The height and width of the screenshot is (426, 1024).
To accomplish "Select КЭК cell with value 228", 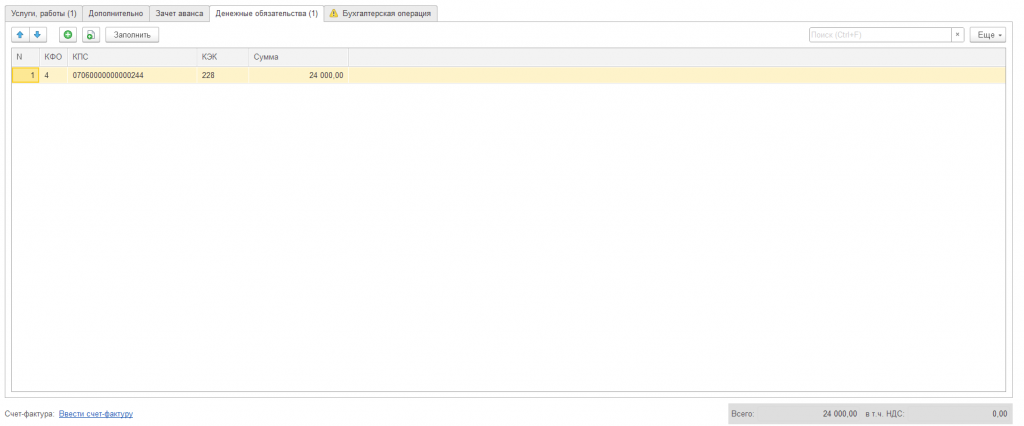I will pos(223,75).
